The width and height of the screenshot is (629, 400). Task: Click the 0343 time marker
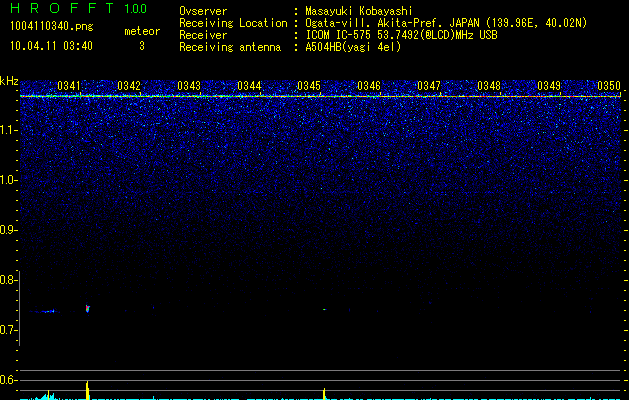click(x=189, y=86)
